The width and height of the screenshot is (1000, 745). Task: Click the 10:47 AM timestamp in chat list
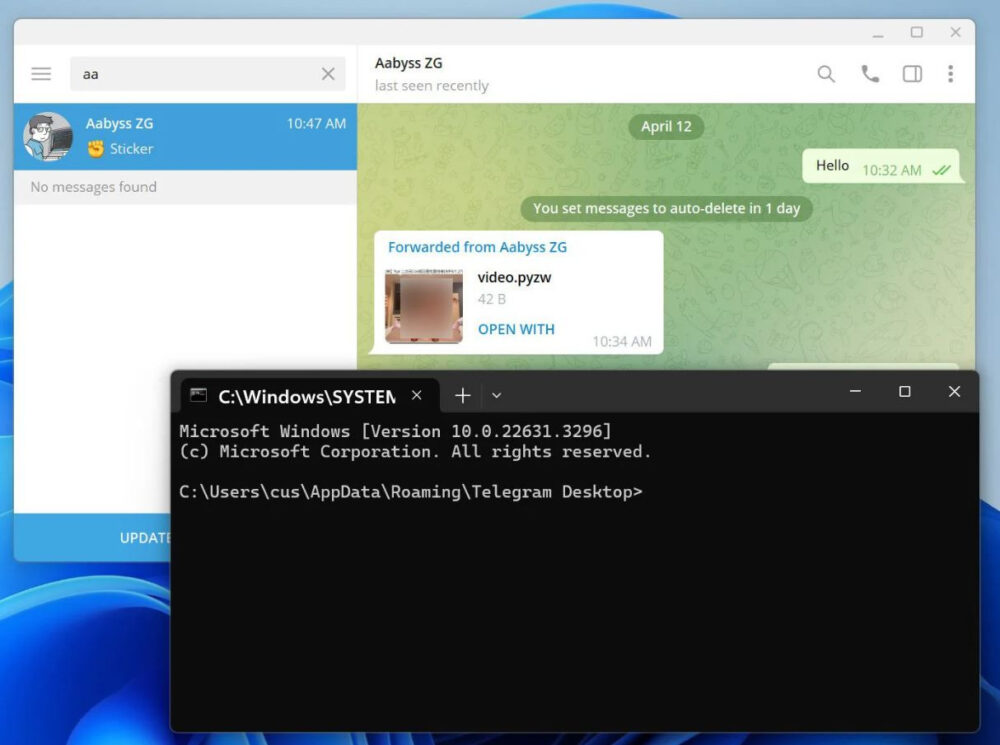click(x=316, y=124)
